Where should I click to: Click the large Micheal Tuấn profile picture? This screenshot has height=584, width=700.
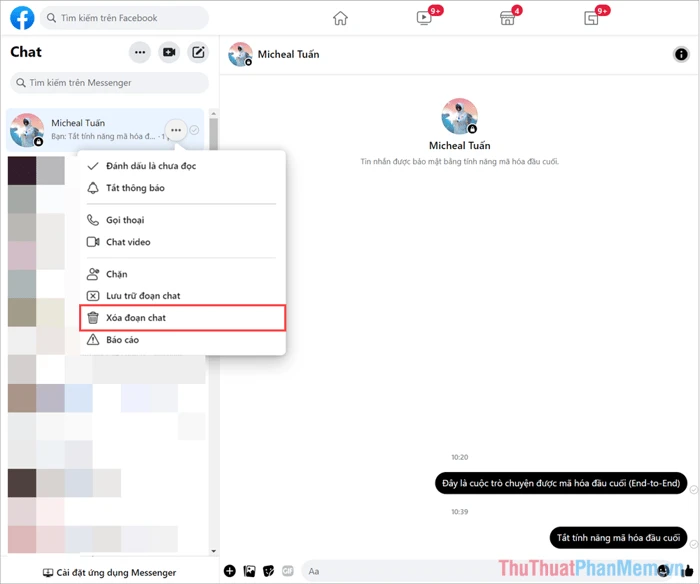point(459,116)
